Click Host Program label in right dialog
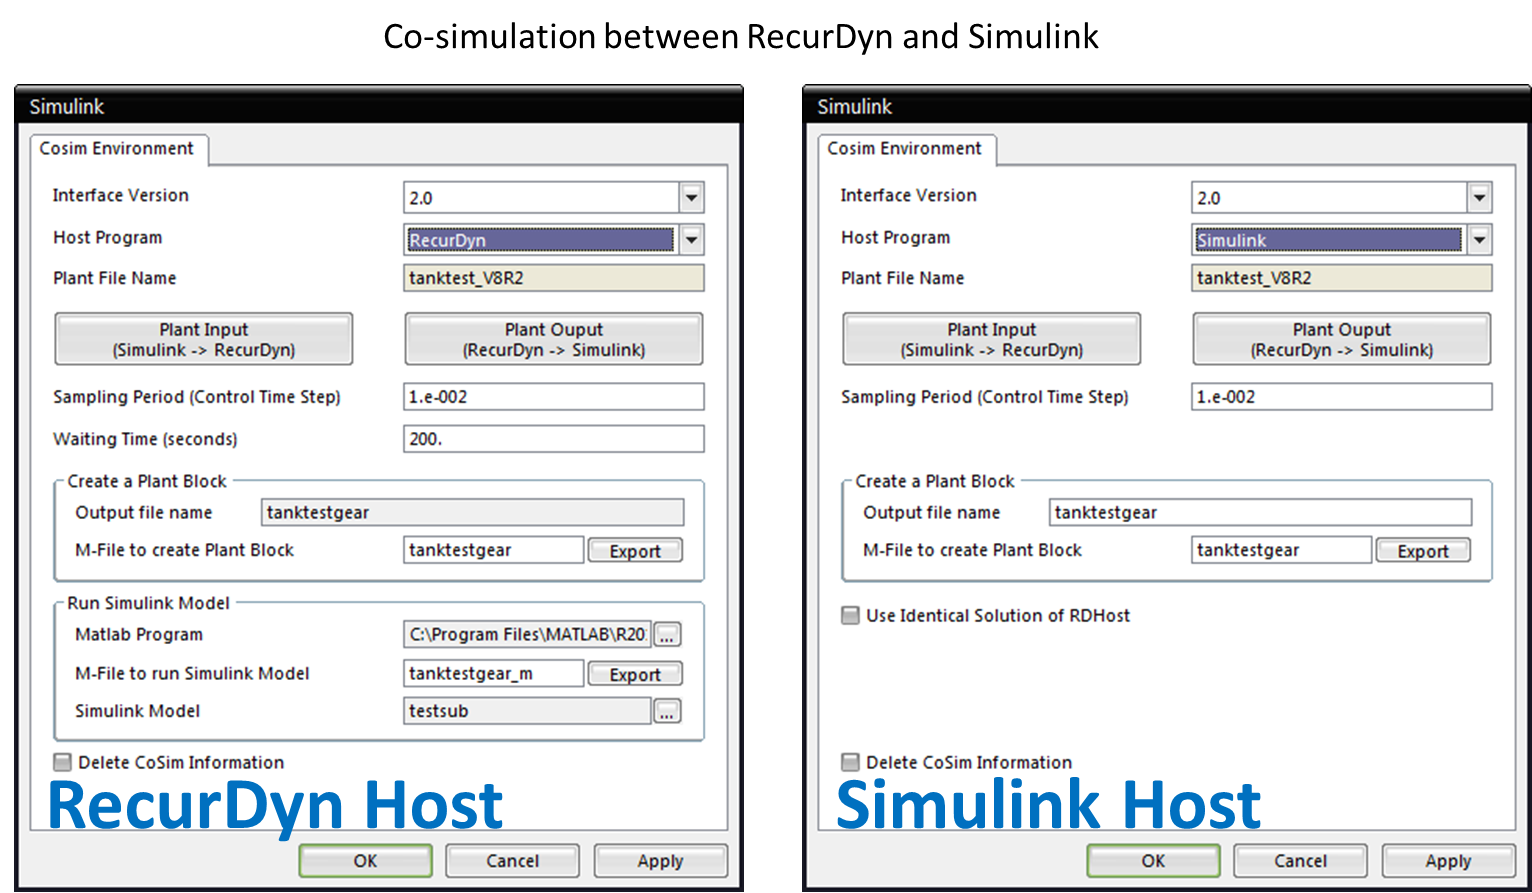Image resolution: width=1532 pixels, height=893 pixels. click(895, 238)
